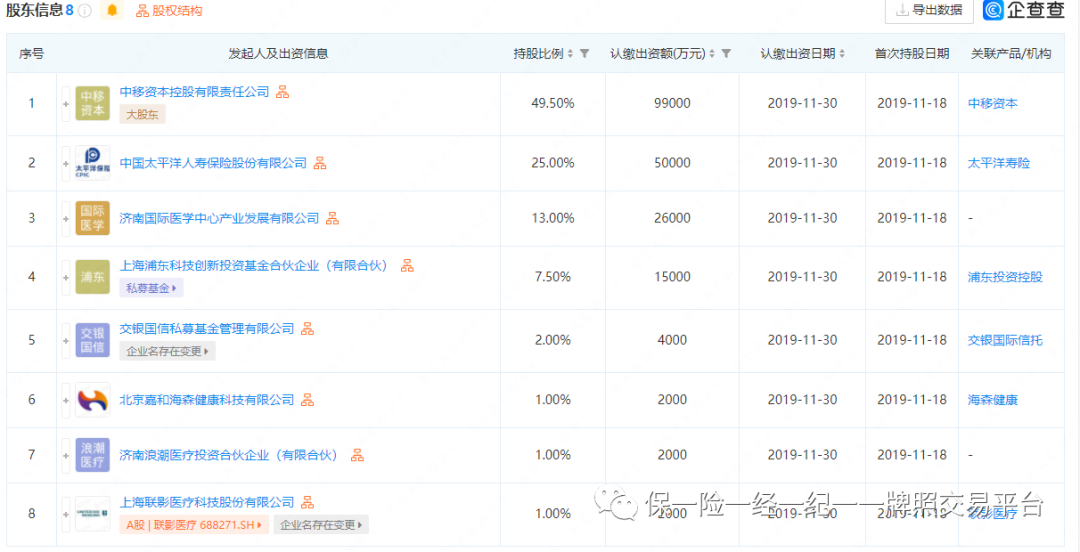
Task: Click structure icon next to 中国太平洋人寿保险
Action: [320, 163]
